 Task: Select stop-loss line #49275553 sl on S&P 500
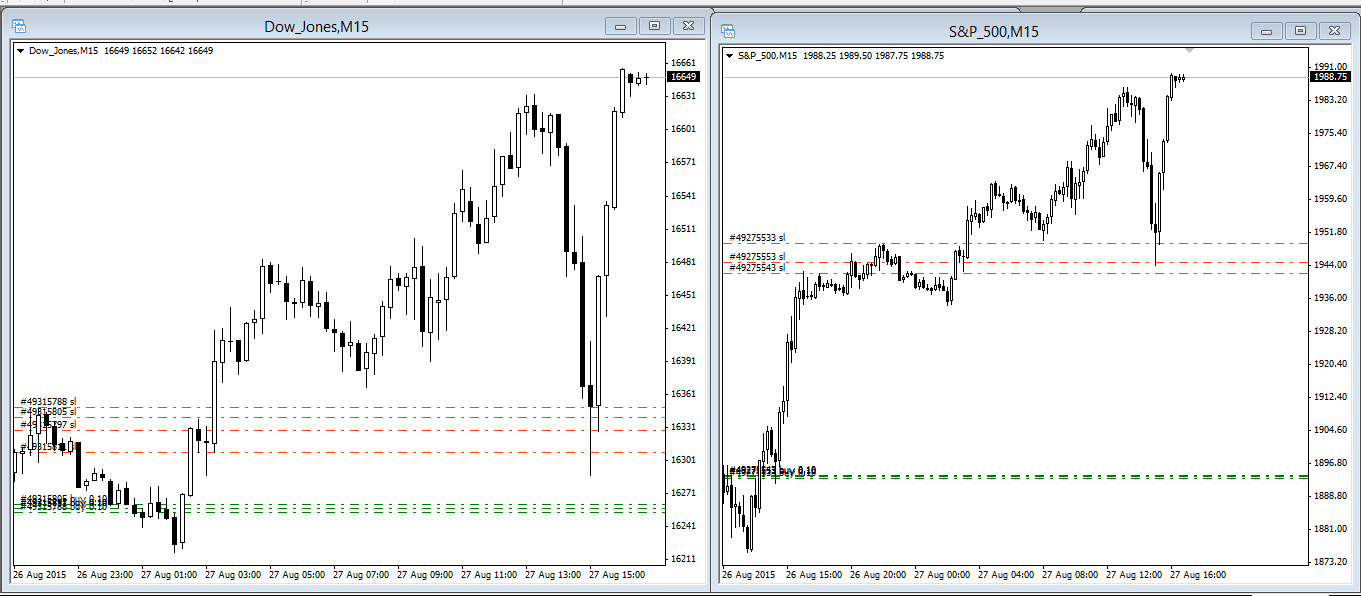click(x=757, y=257)
